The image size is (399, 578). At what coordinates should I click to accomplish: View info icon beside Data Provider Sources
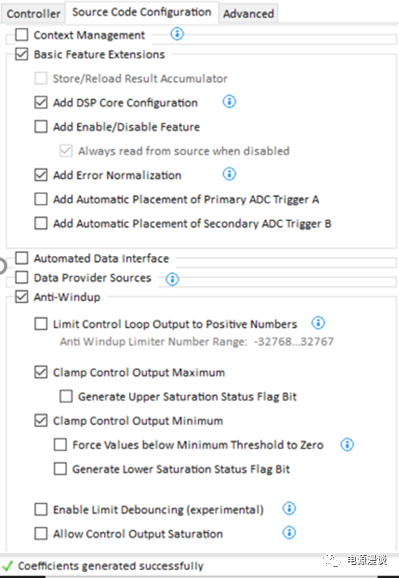172,279
